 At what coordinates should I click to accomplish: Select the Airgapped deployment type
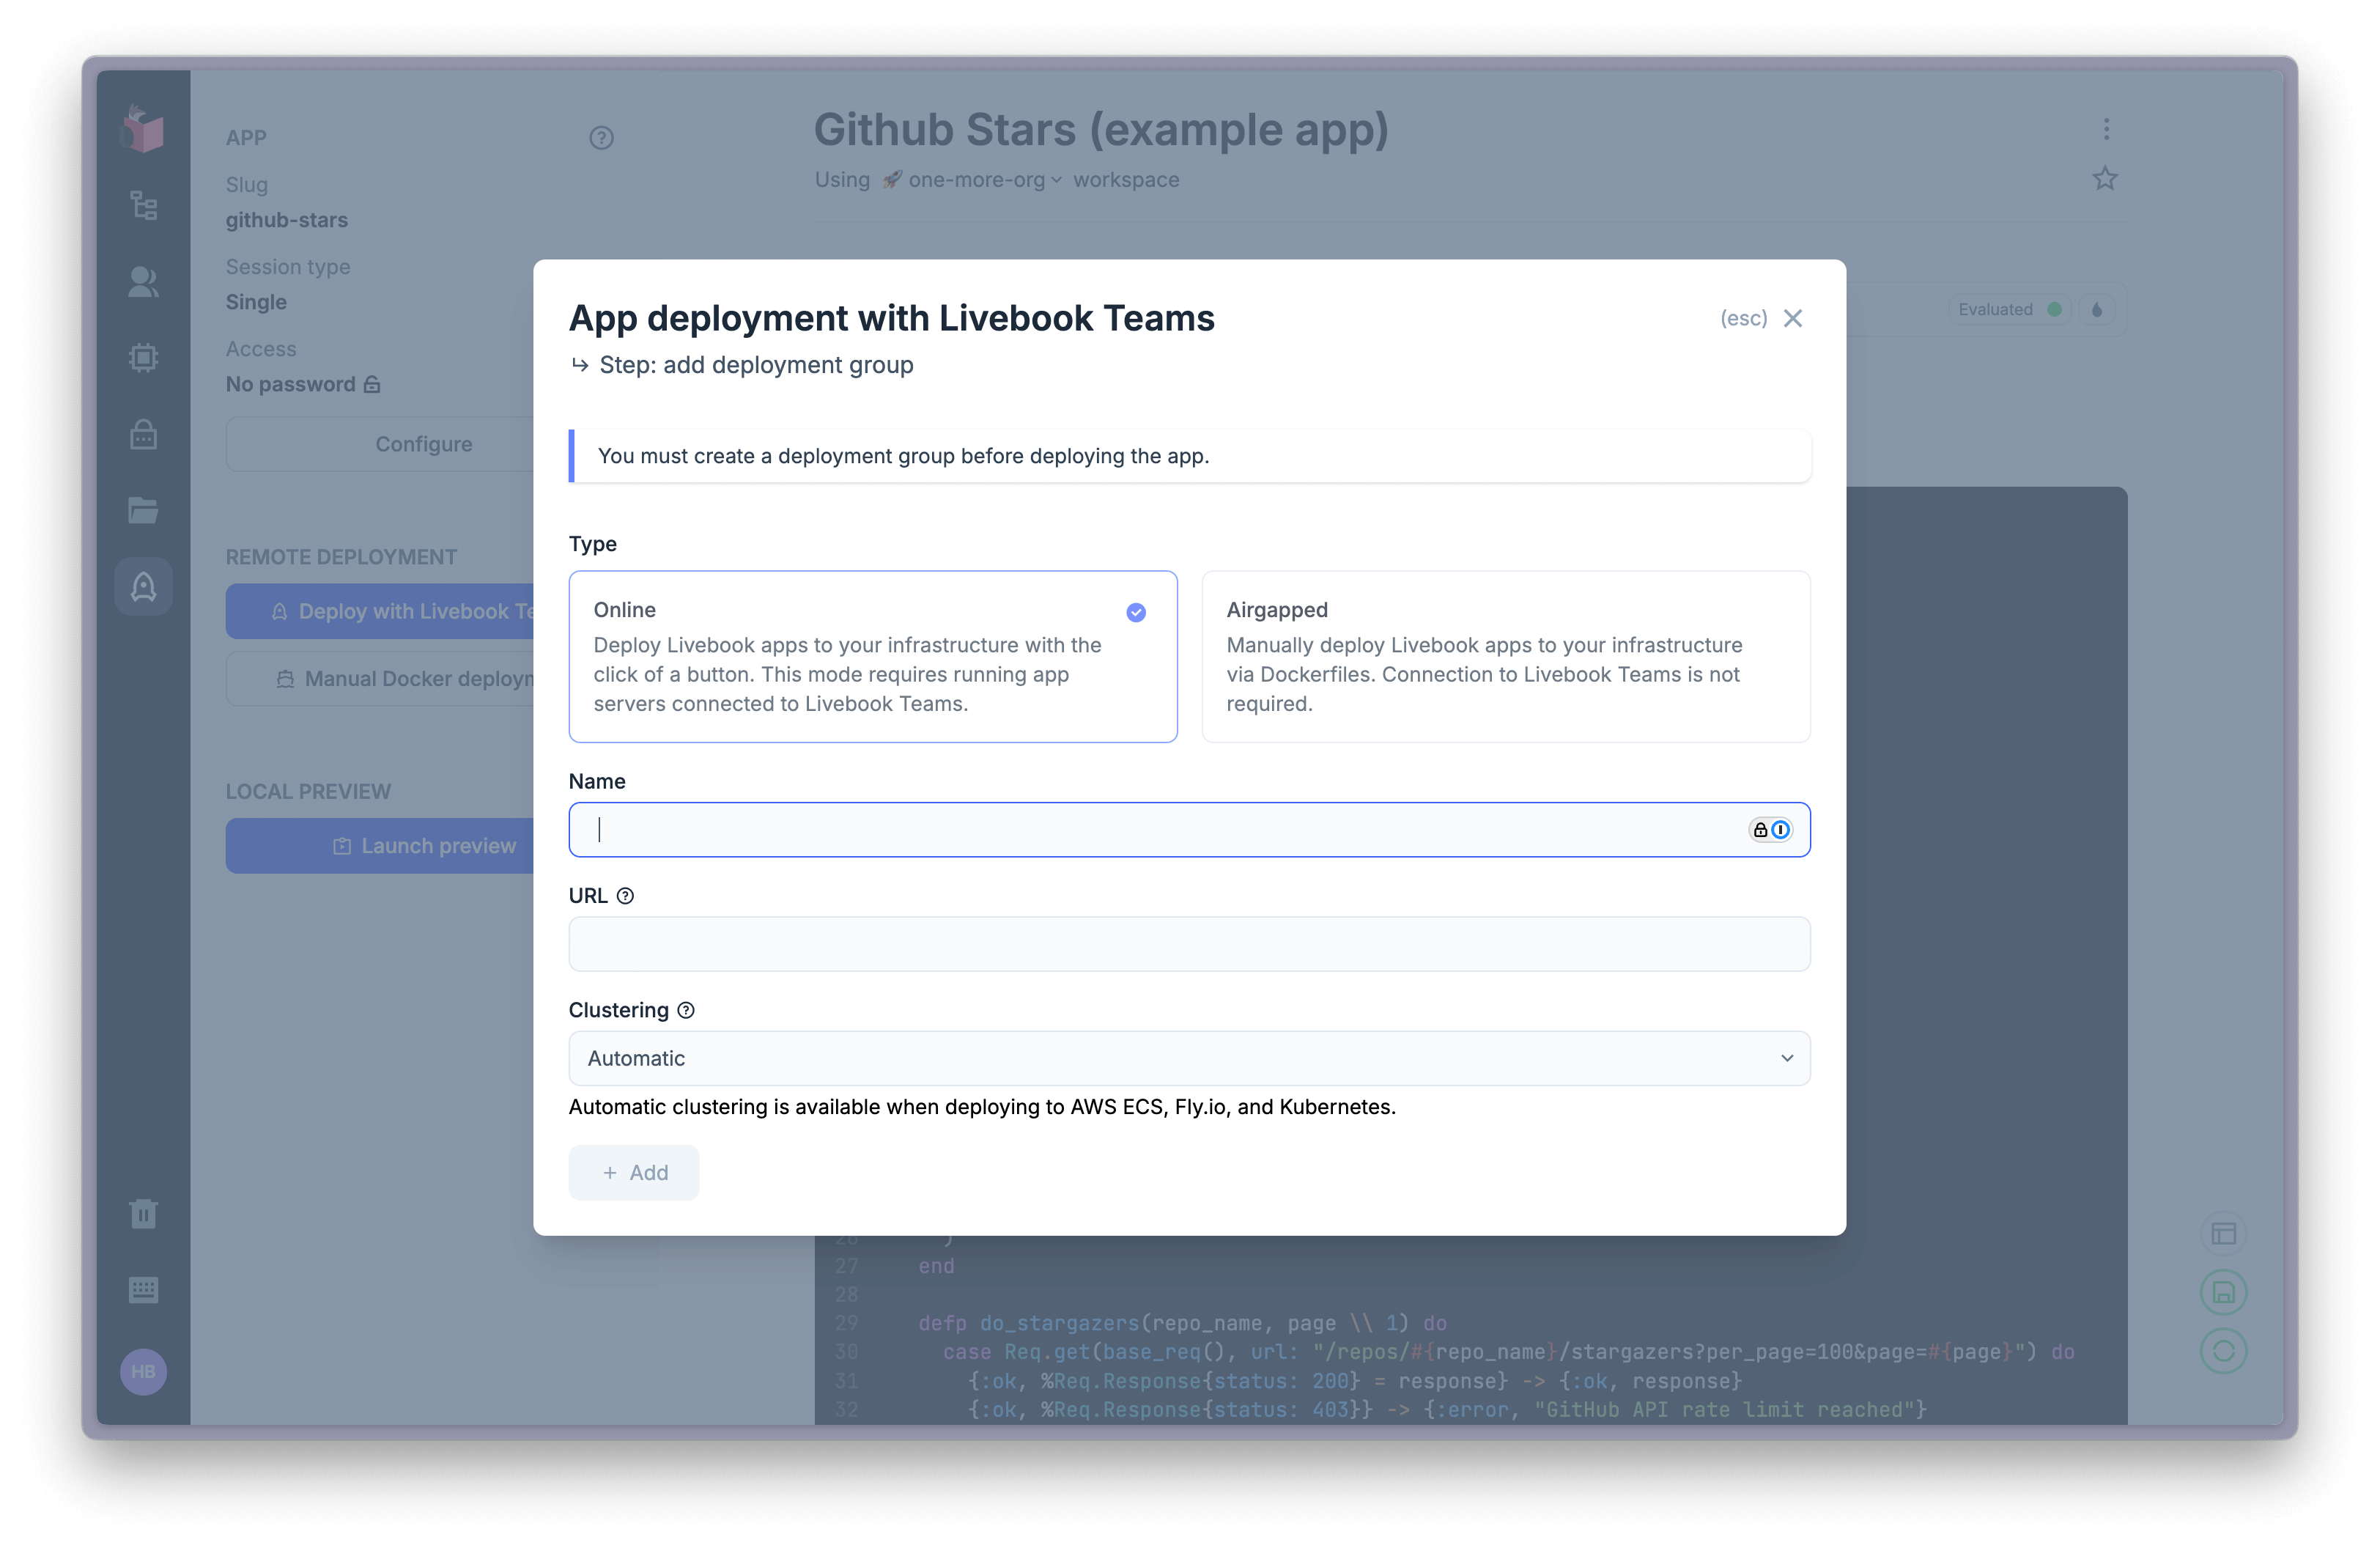point(1505,656)
